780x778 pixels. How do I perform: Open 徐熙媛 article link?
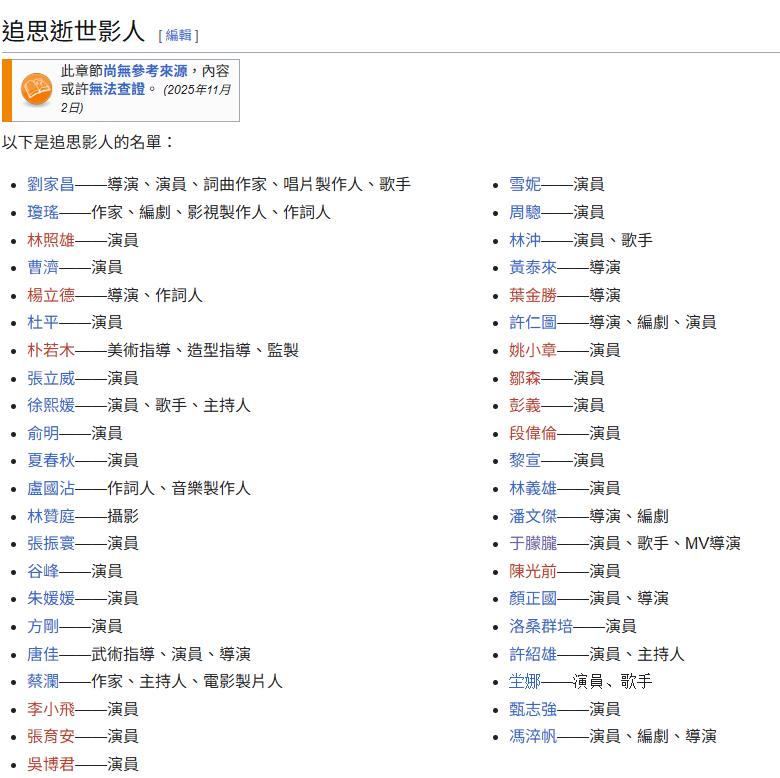point(51,405)
